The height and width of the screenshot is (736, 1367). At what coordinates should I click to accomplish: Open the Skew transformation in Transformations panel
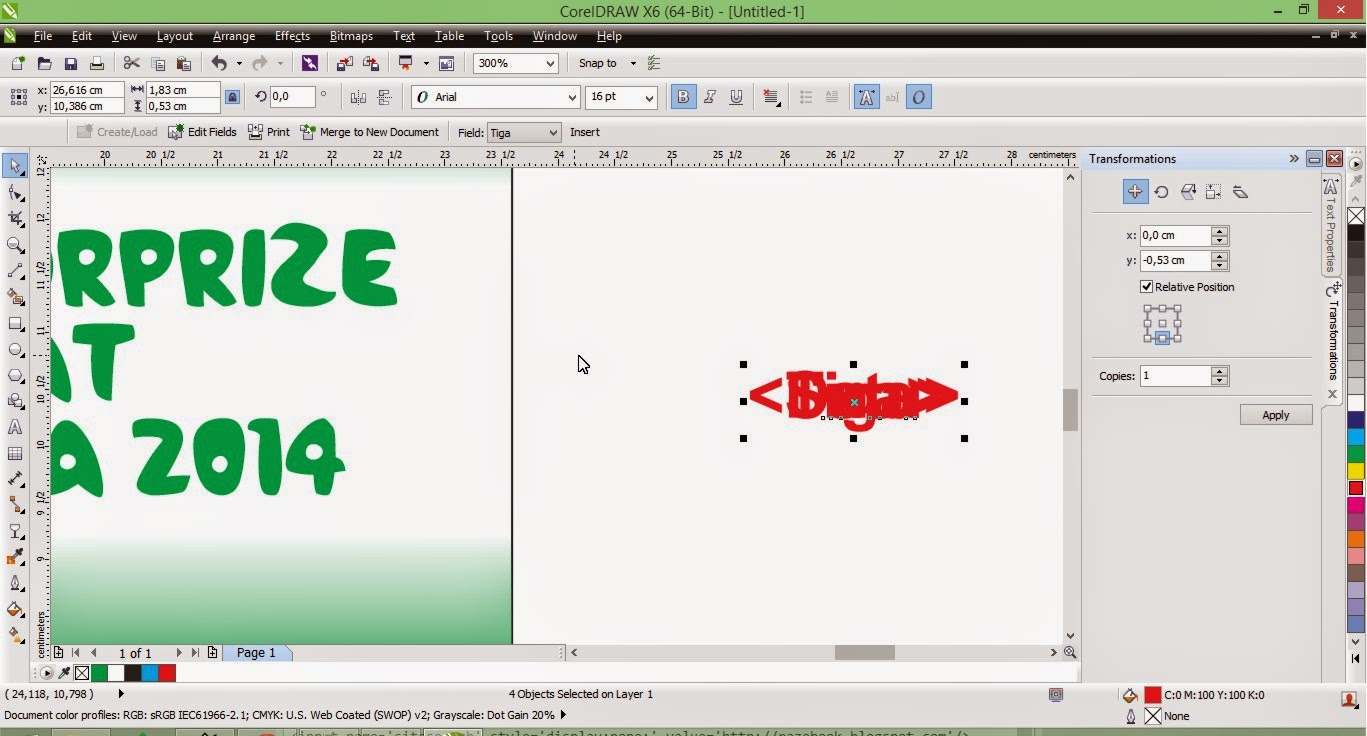[1240, 192]
